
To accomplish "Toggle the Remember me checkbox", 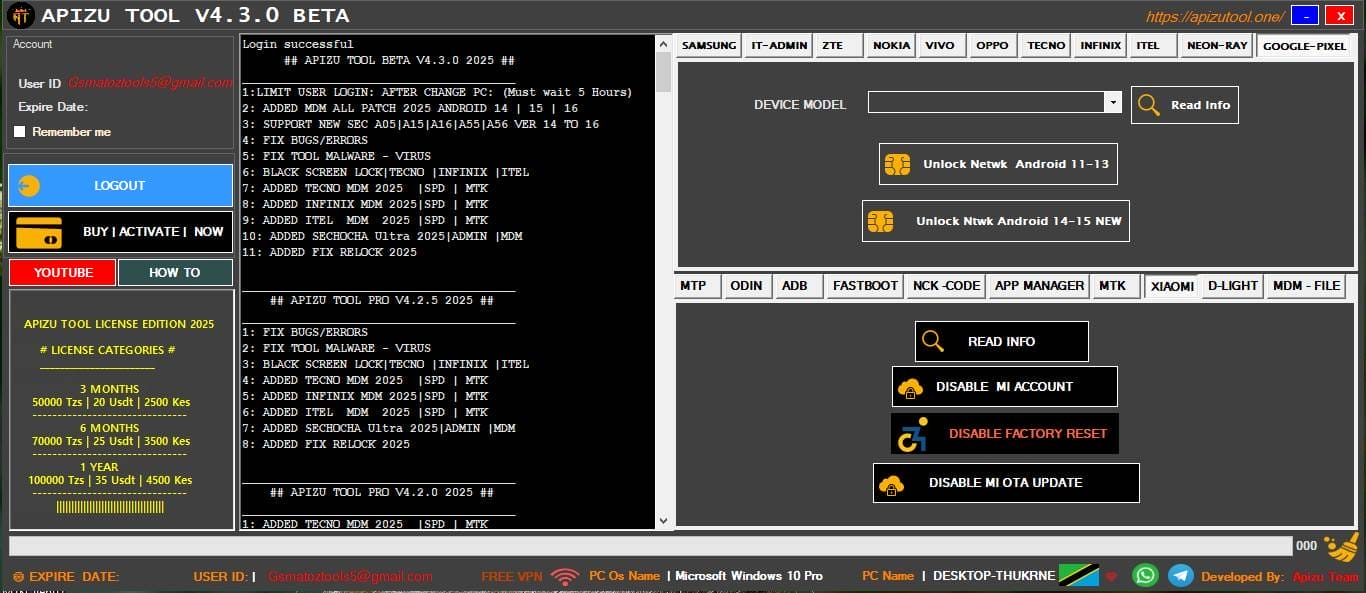I will point(19,132).
